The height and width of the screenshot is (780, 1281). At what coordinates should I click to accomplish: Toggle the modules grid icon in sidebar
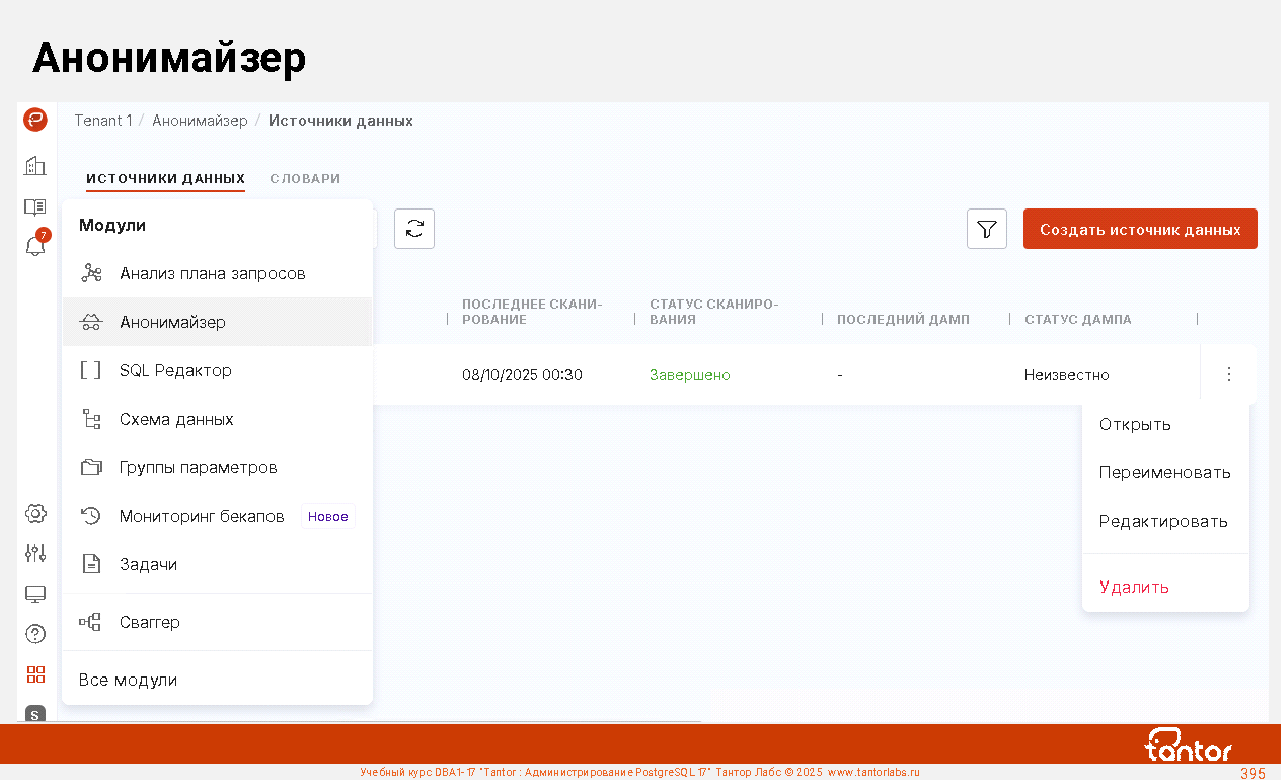click(x=36, y=674)
